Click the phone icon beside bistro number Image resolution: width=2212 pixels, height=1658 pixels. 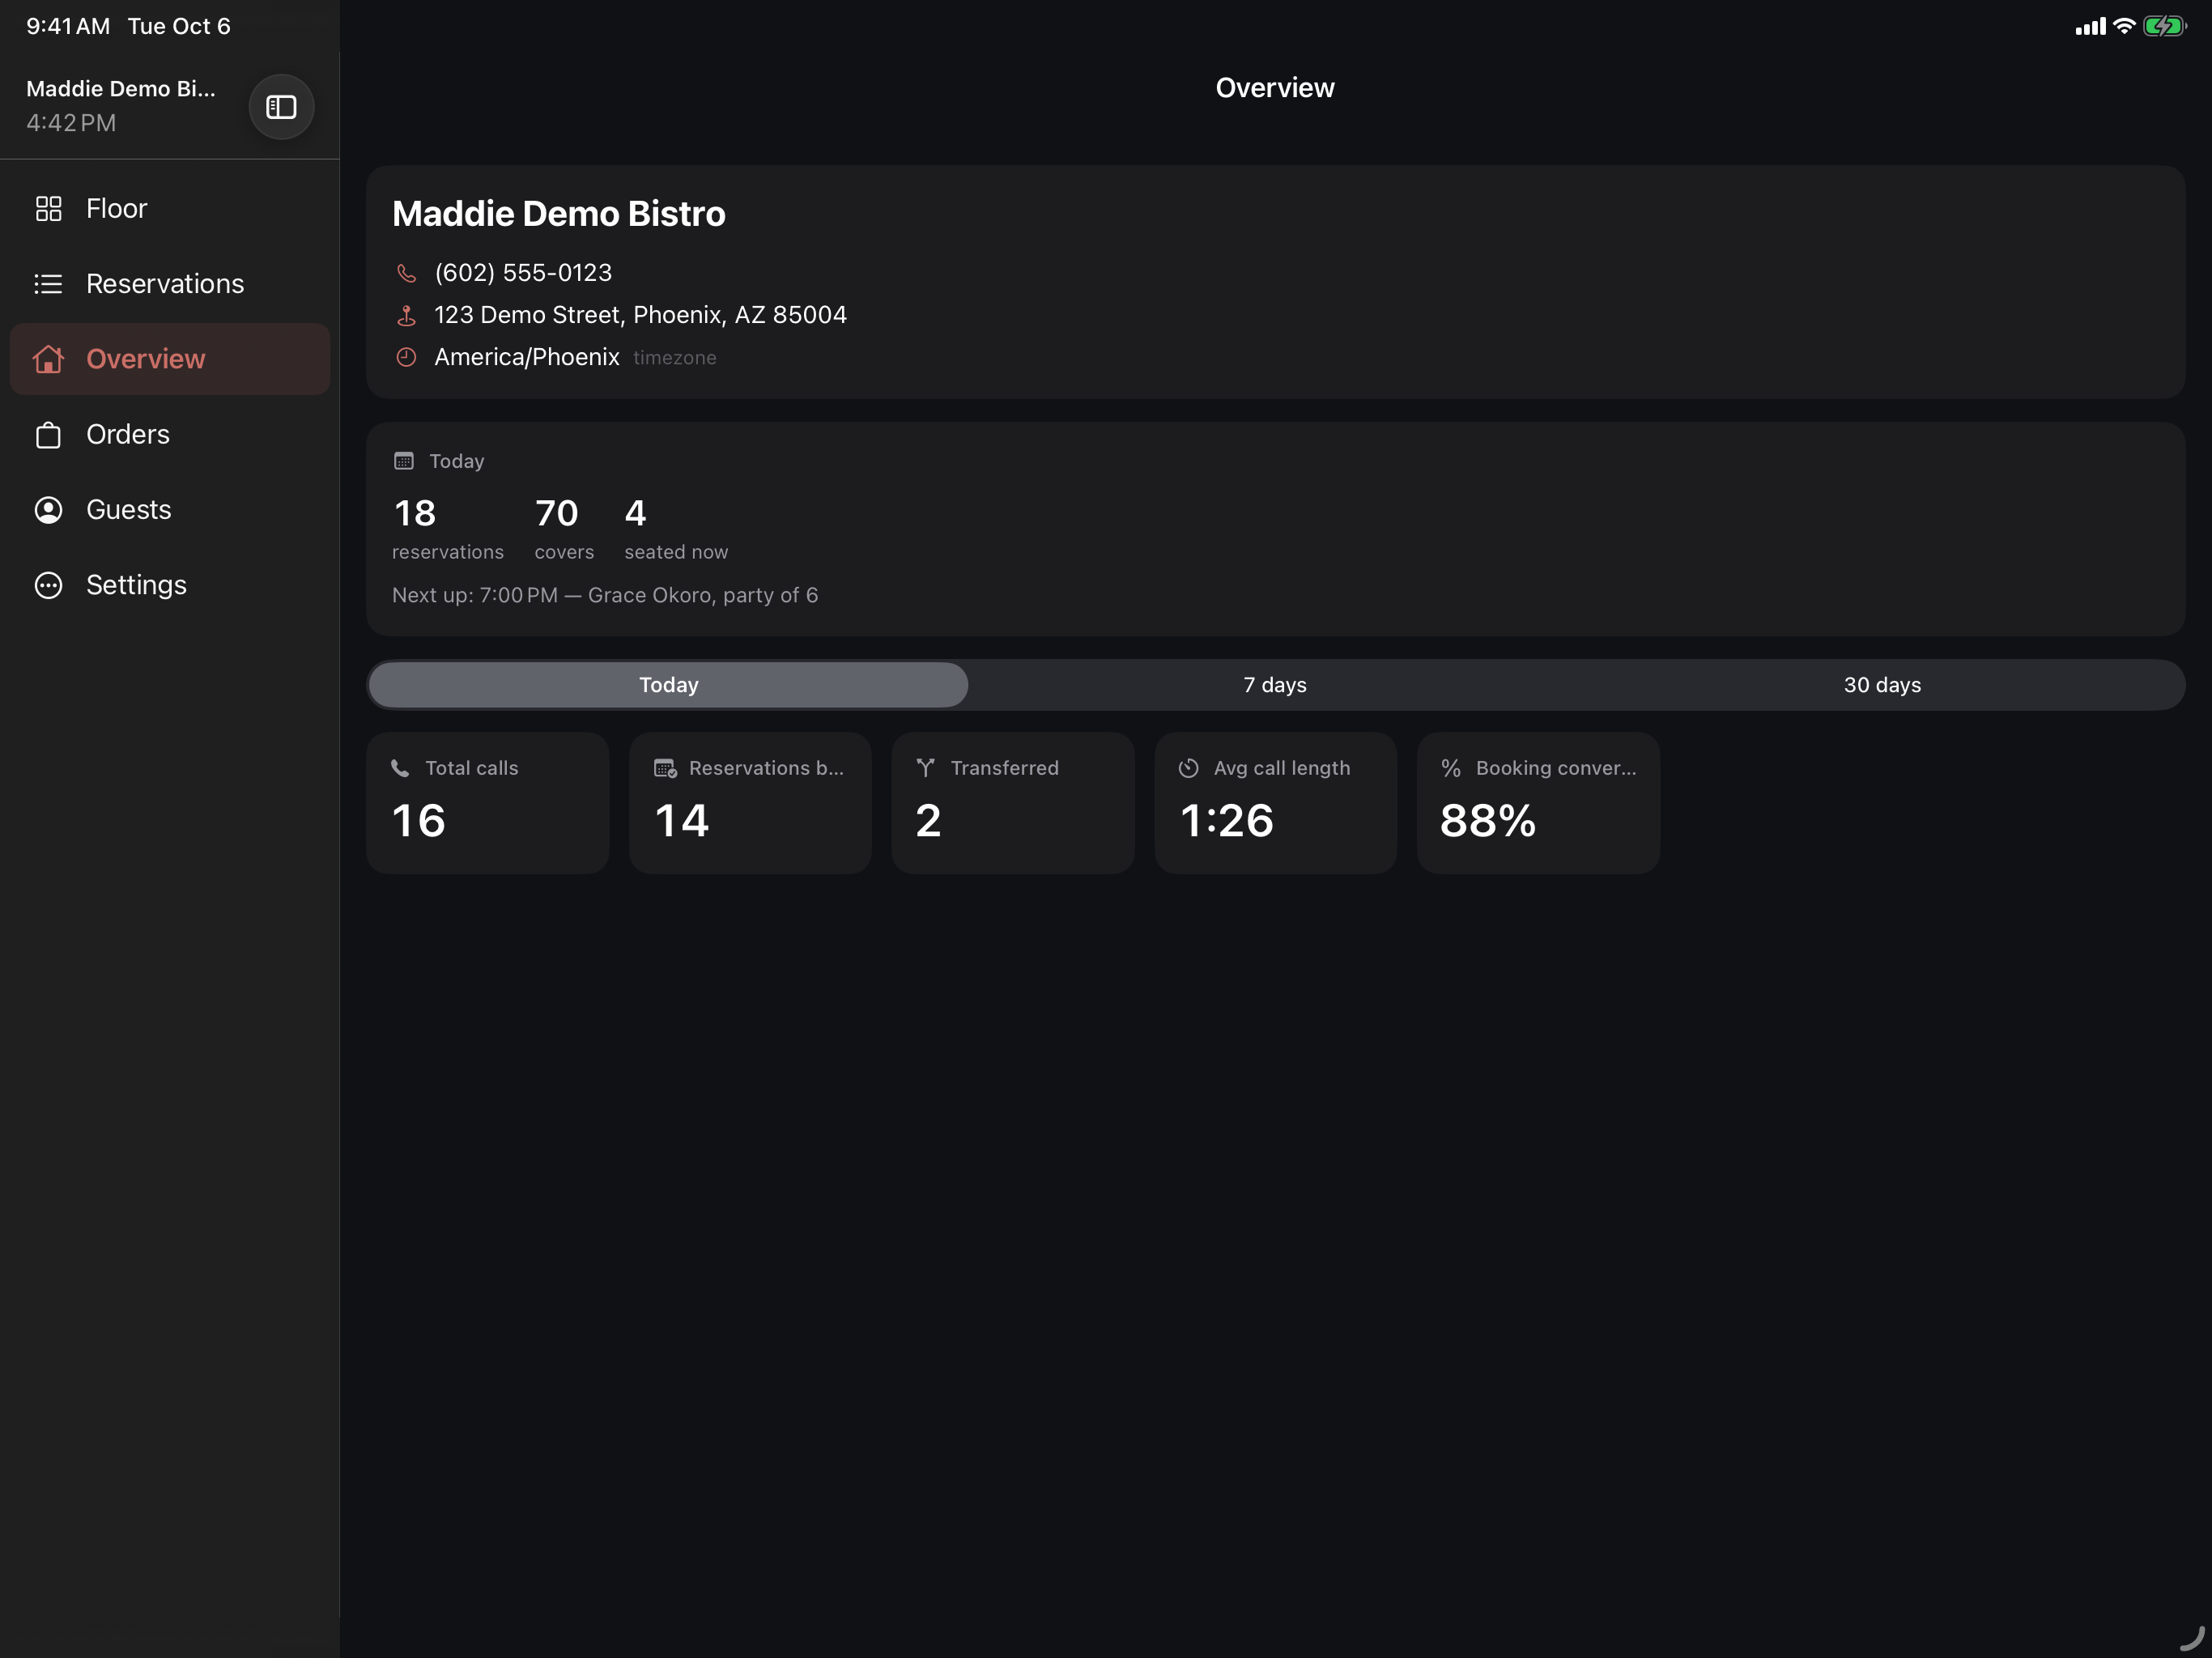click(x=406, y=273)
